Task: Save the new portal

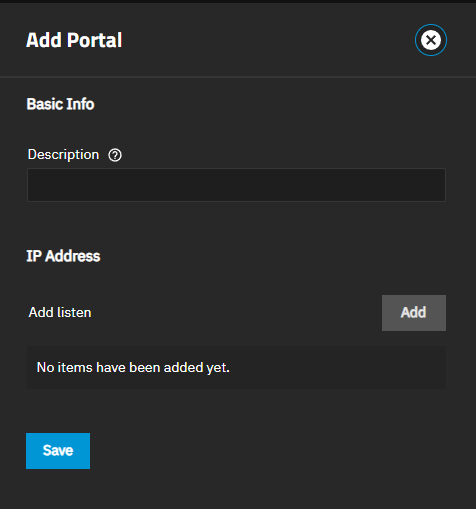Action: coord(58,451)
